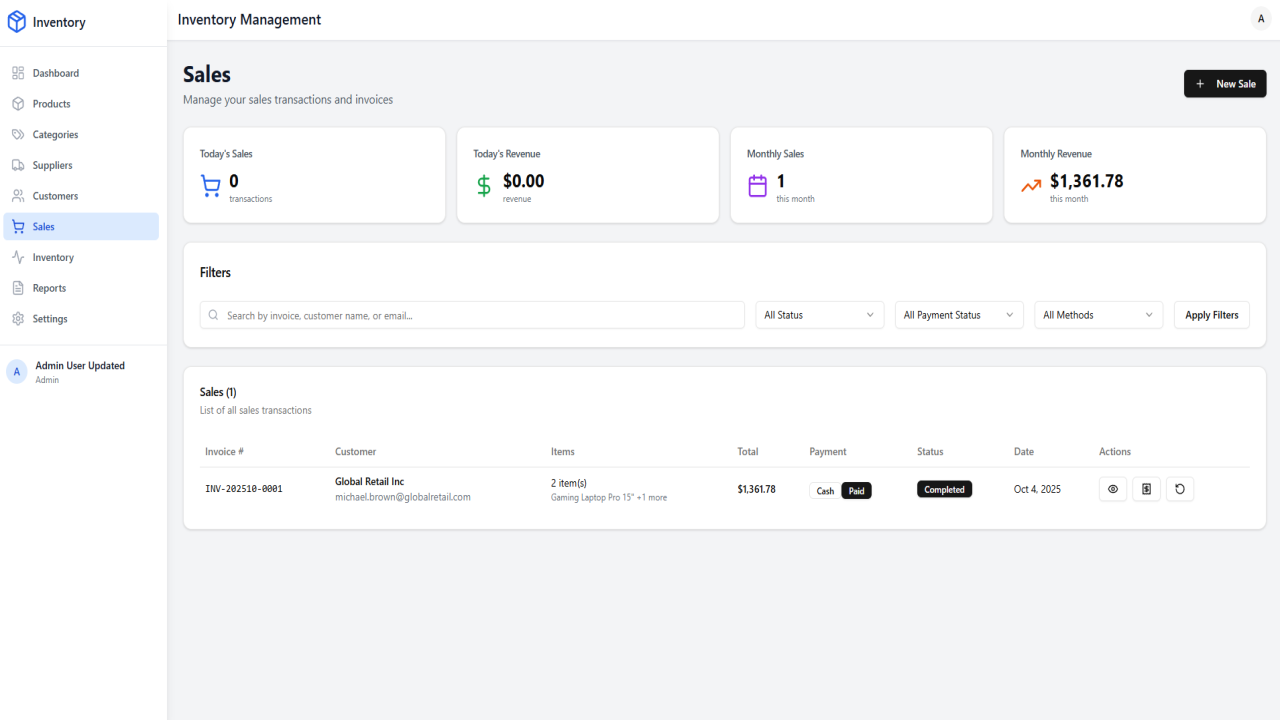Click the Date column header
This screenshot has height=720, width=1280.
(1024, 452)
